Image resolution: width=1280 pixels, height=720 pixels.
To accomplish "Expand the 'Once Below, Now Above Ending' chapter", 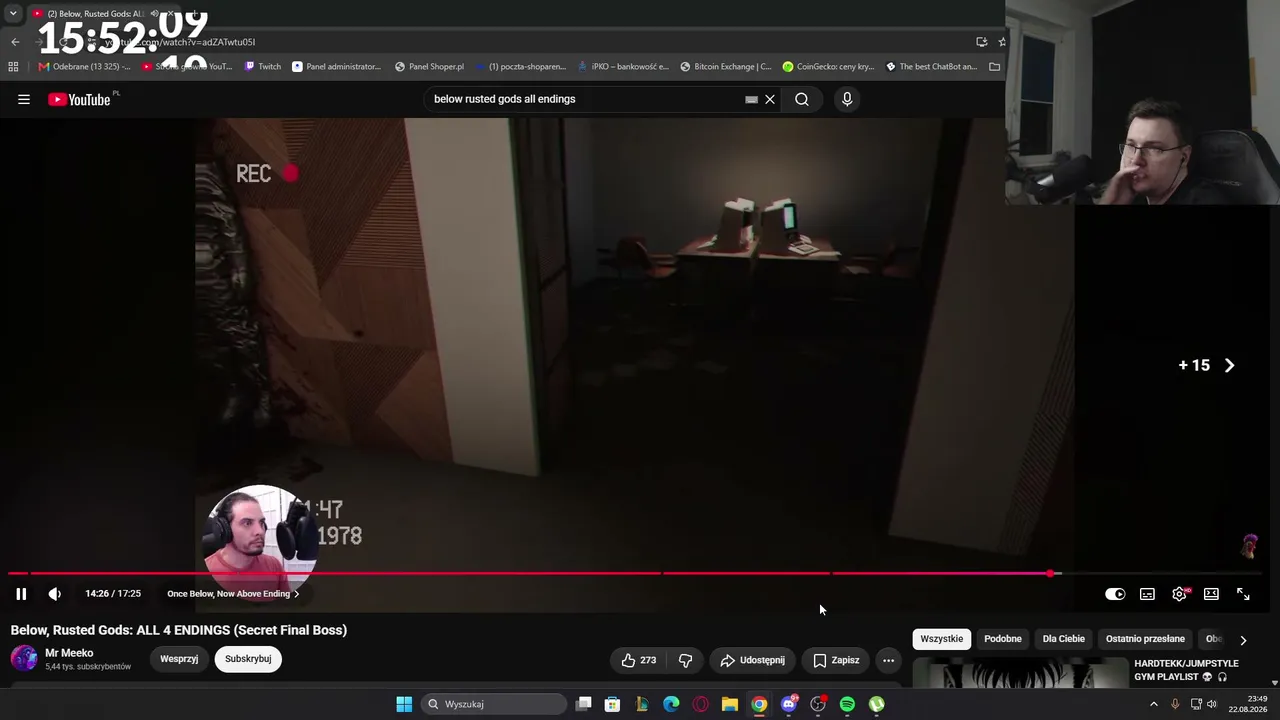I will [233, 594].
